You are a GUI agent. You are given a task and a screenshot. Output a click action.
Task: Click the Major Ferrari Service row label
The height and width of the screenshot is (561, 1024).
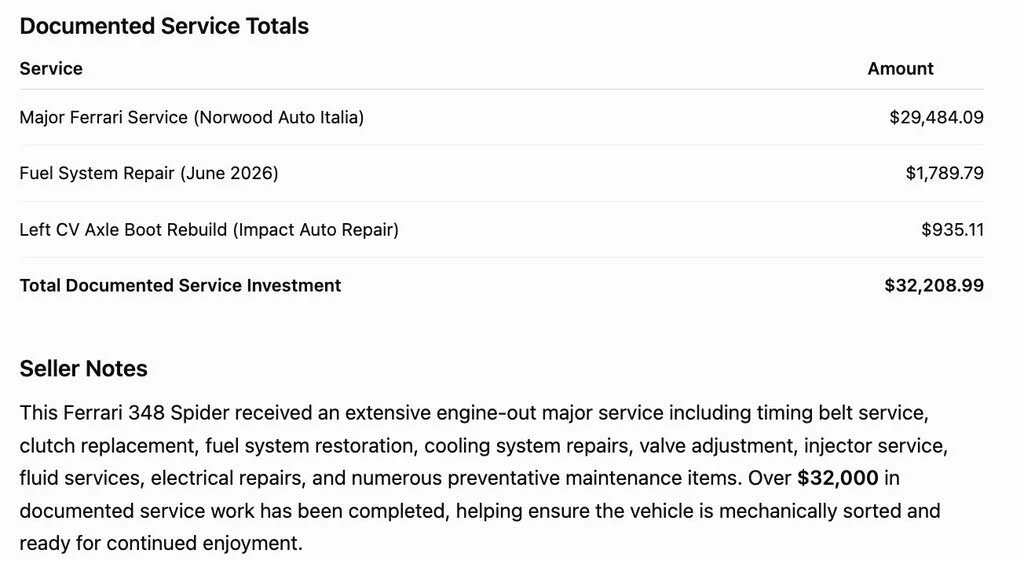(191, 118)
